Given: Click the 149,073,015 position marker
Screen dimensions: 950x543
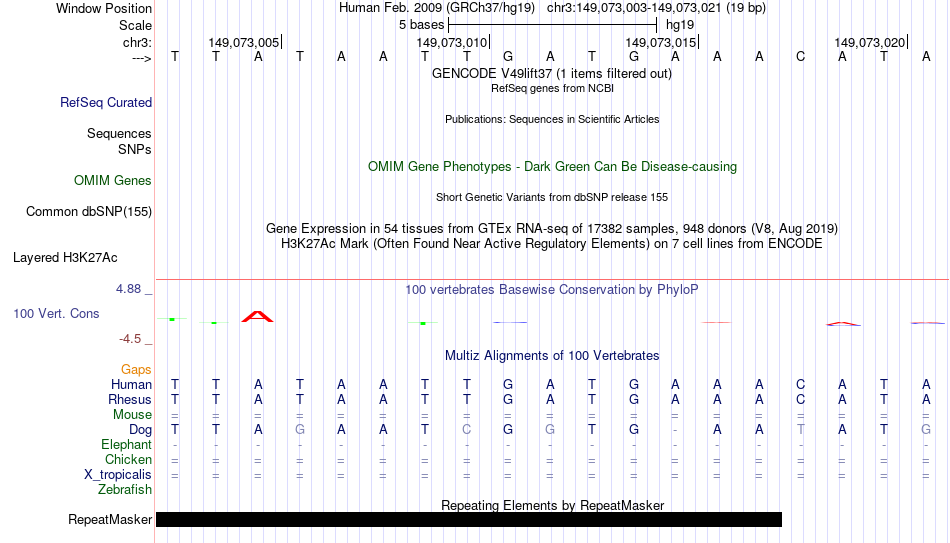Looking at the screenshot, I should point(661,42).
